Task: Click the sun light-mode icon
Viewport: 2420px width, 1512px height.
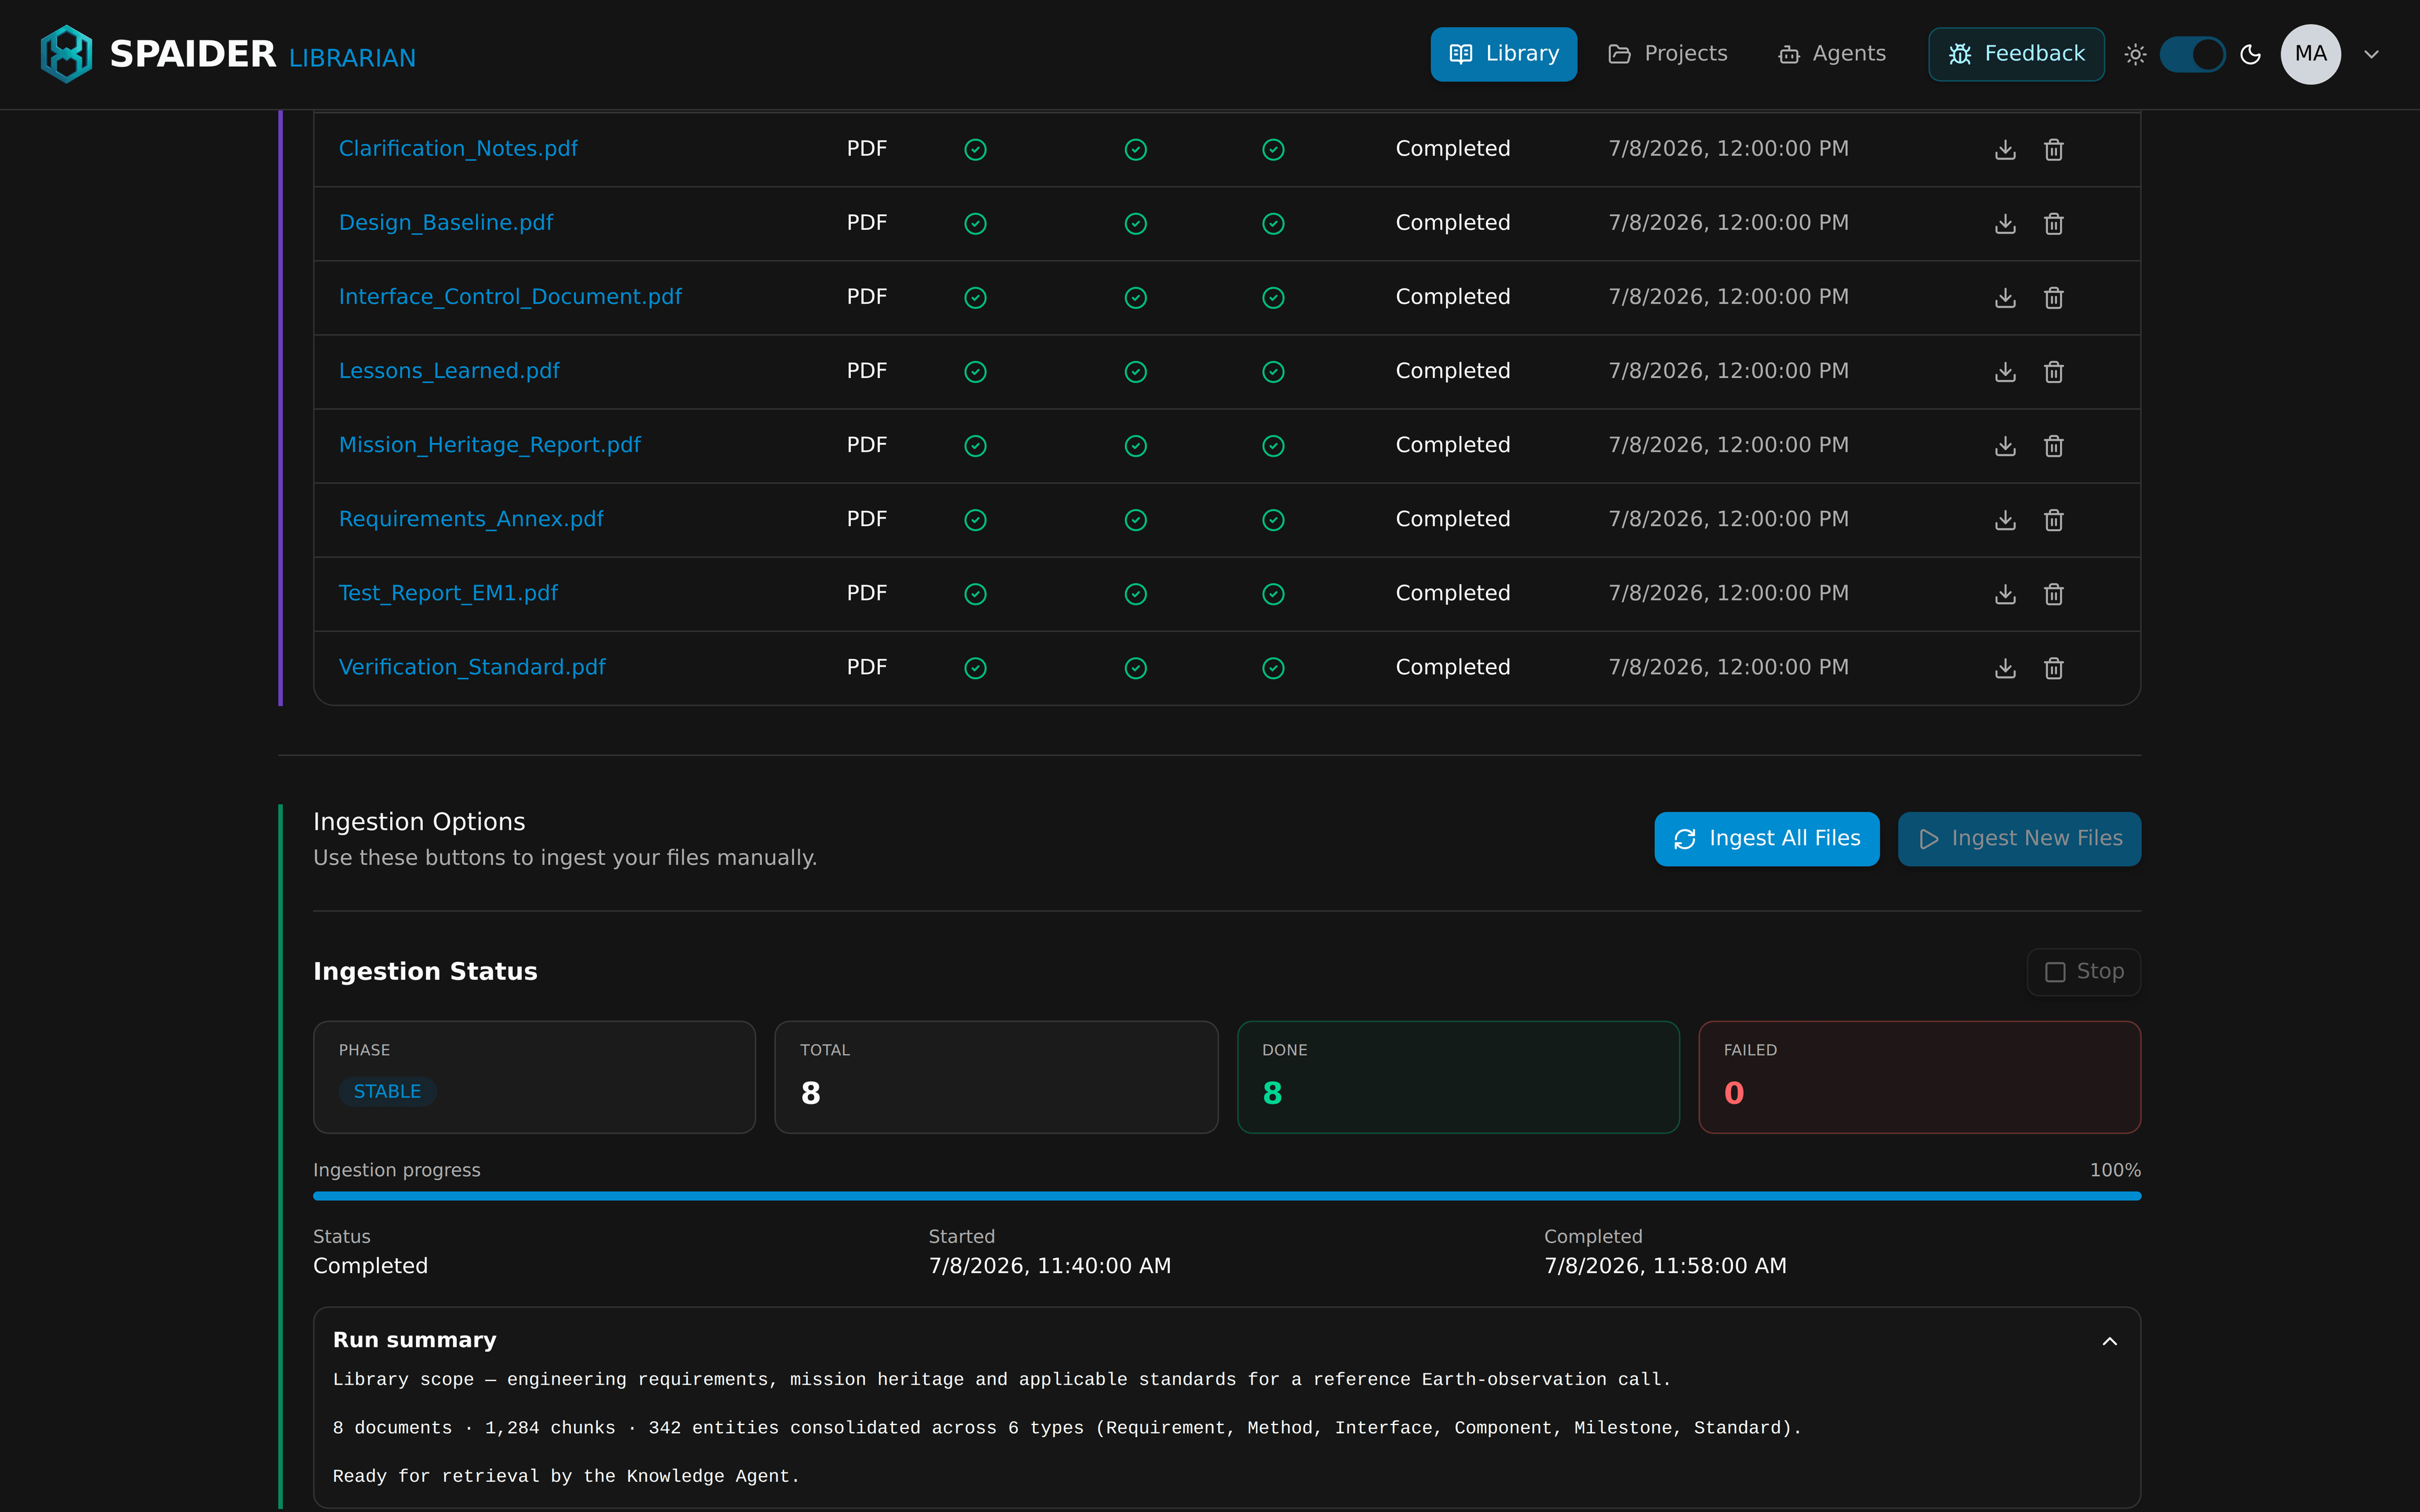Action: tap(2135, 54)
